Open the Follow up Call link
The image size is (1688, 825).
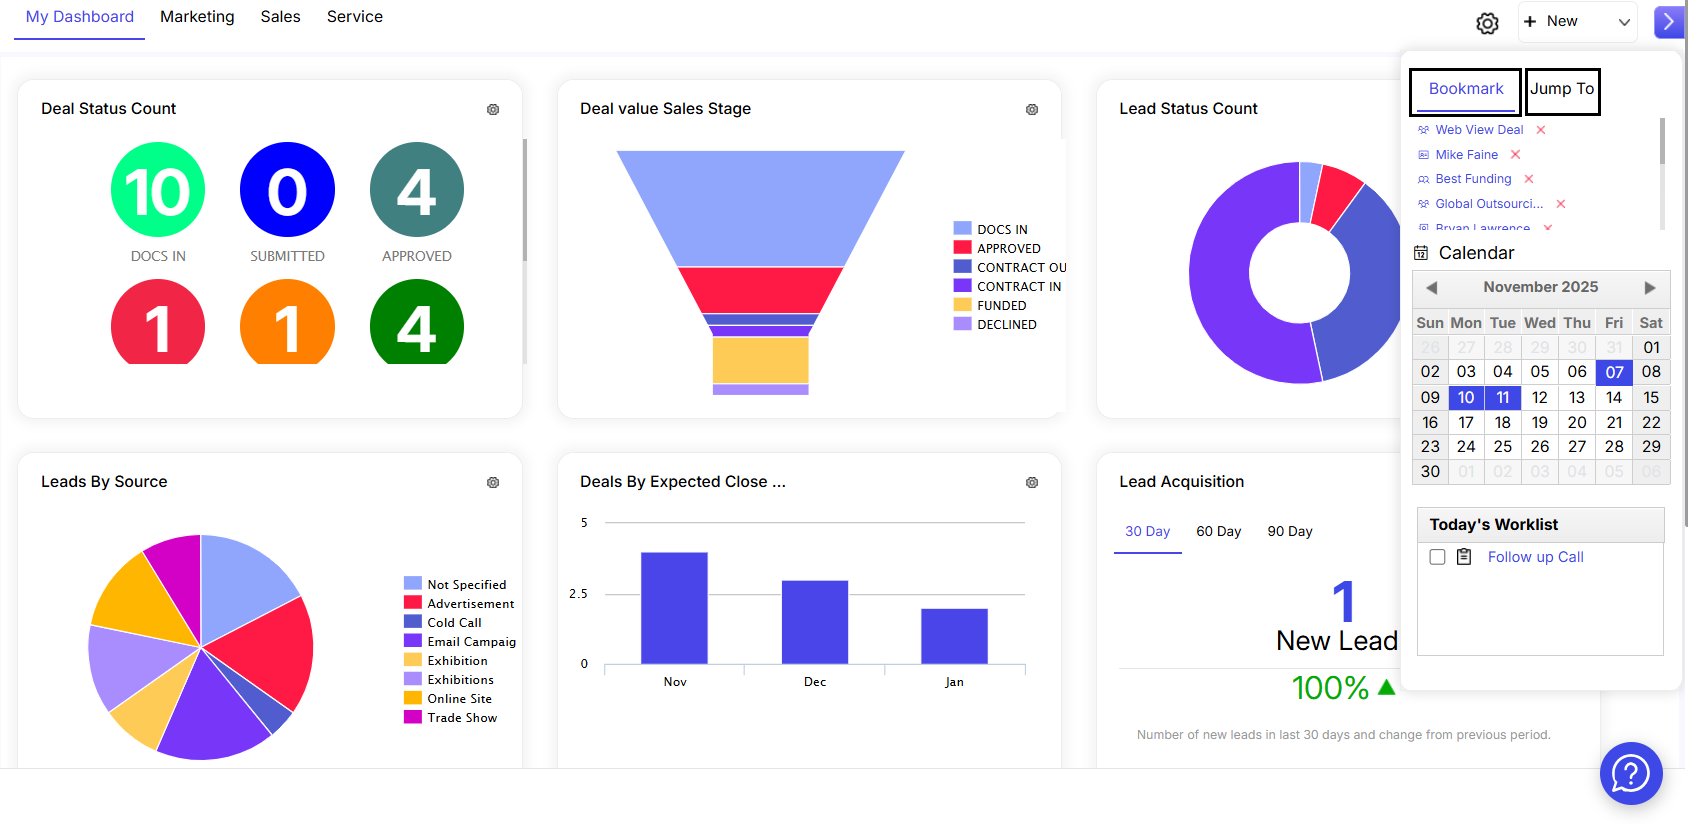tap(1535, 557)
